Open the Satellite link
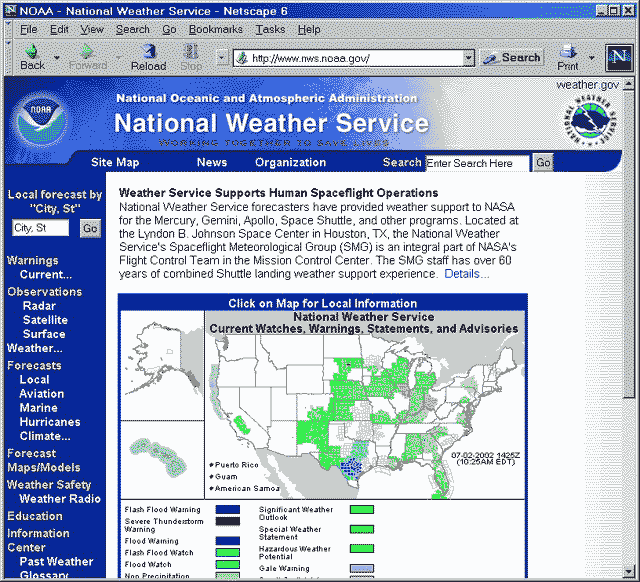The height and width of the screenshot is (582, 640). [45, 320]
